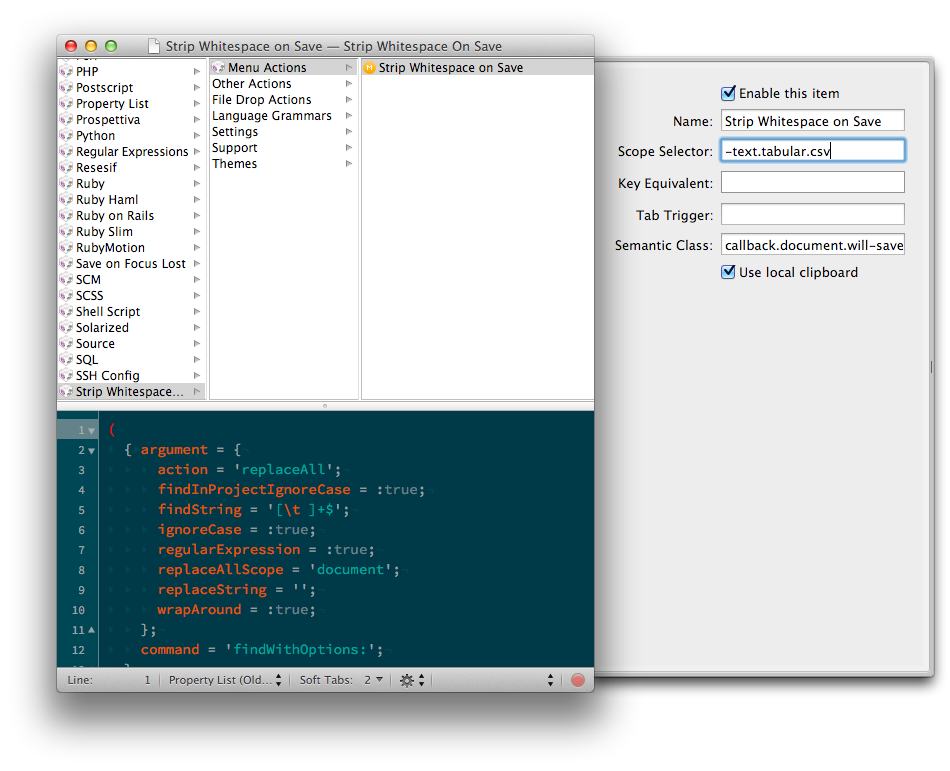950x771 pixels.
Task: Click 'findWithOptions:' text on line 12
Action: [x=301, y=650]
